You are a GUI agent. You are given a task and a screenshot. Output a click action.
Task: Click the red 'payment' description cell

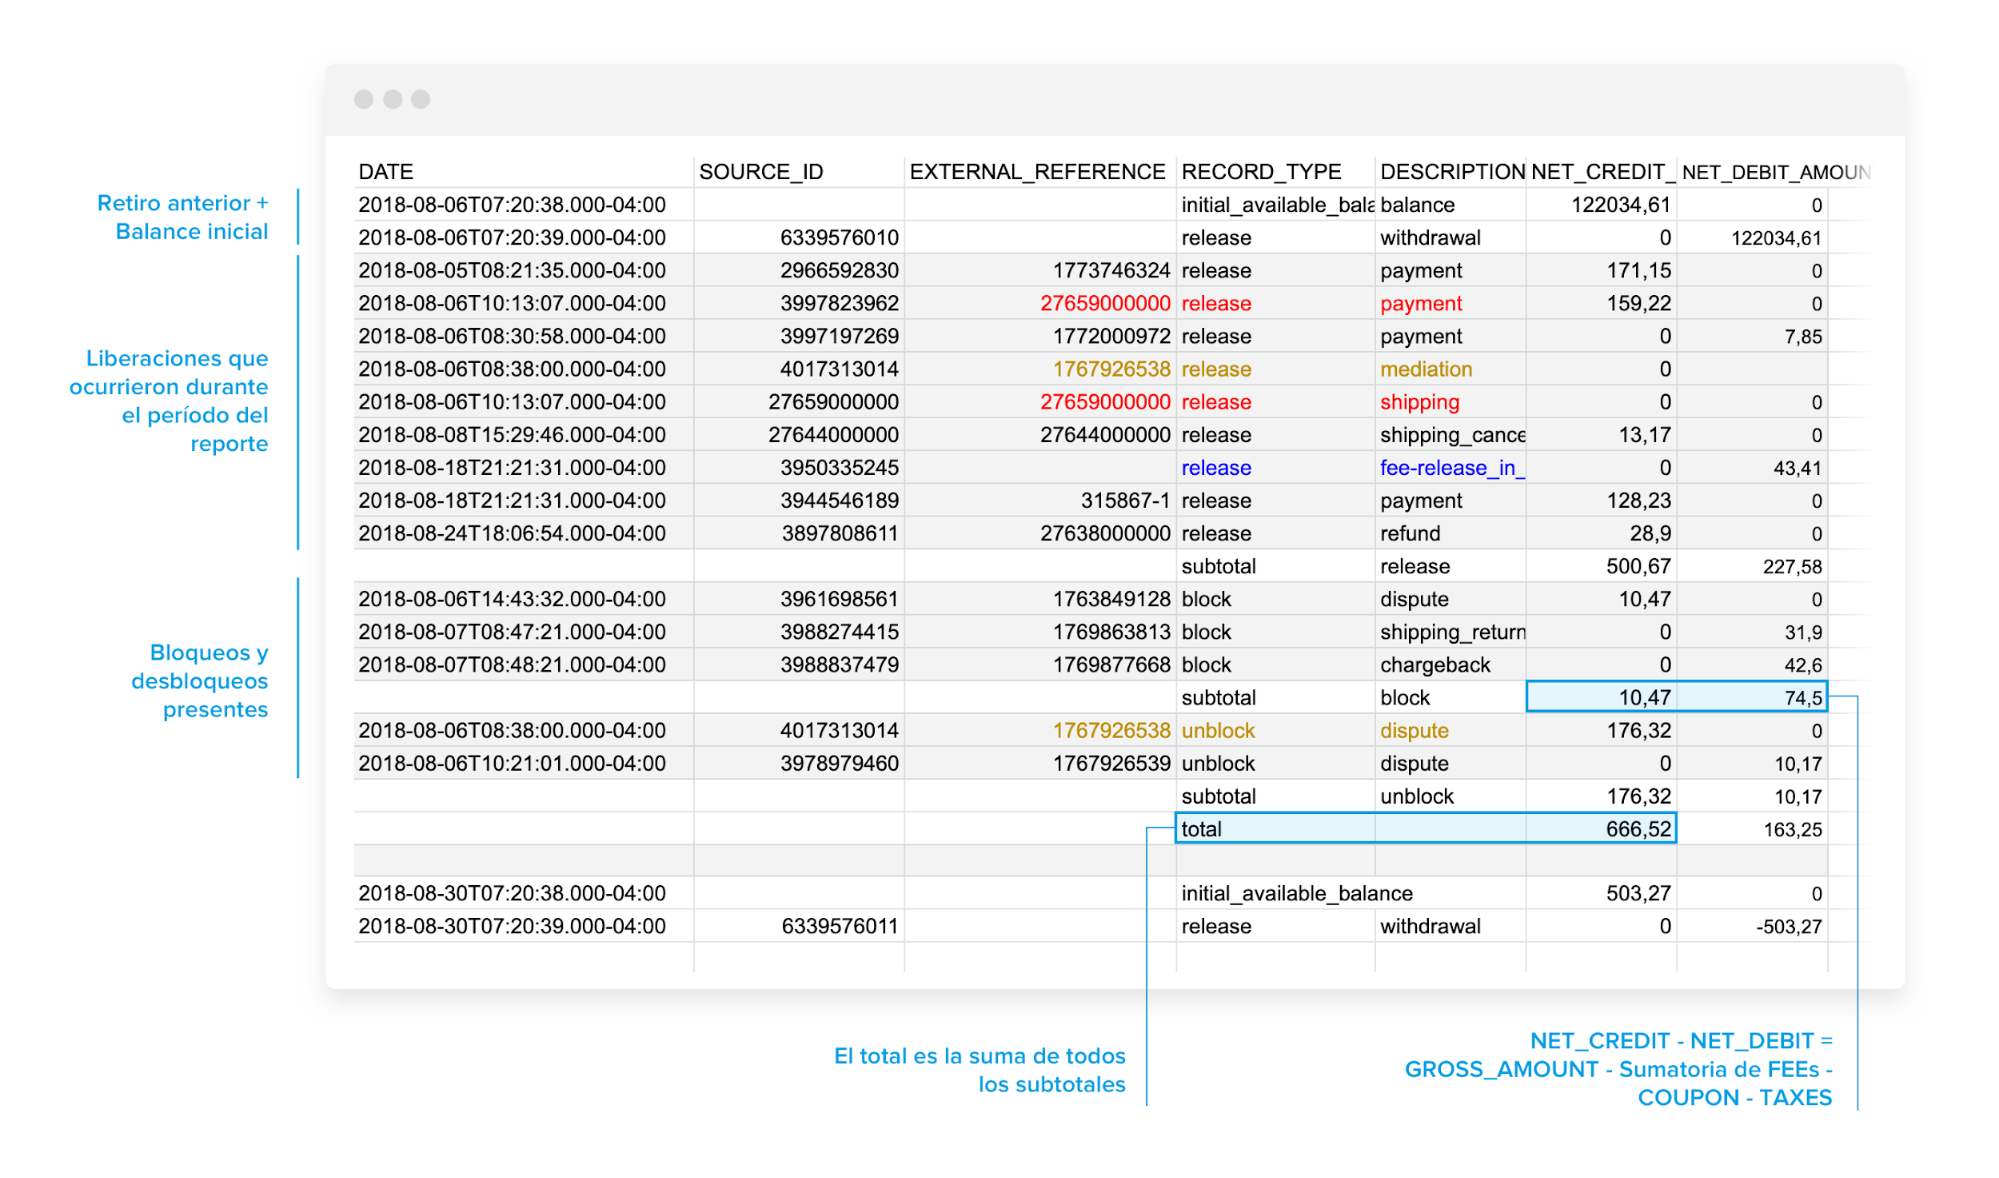1450,304
